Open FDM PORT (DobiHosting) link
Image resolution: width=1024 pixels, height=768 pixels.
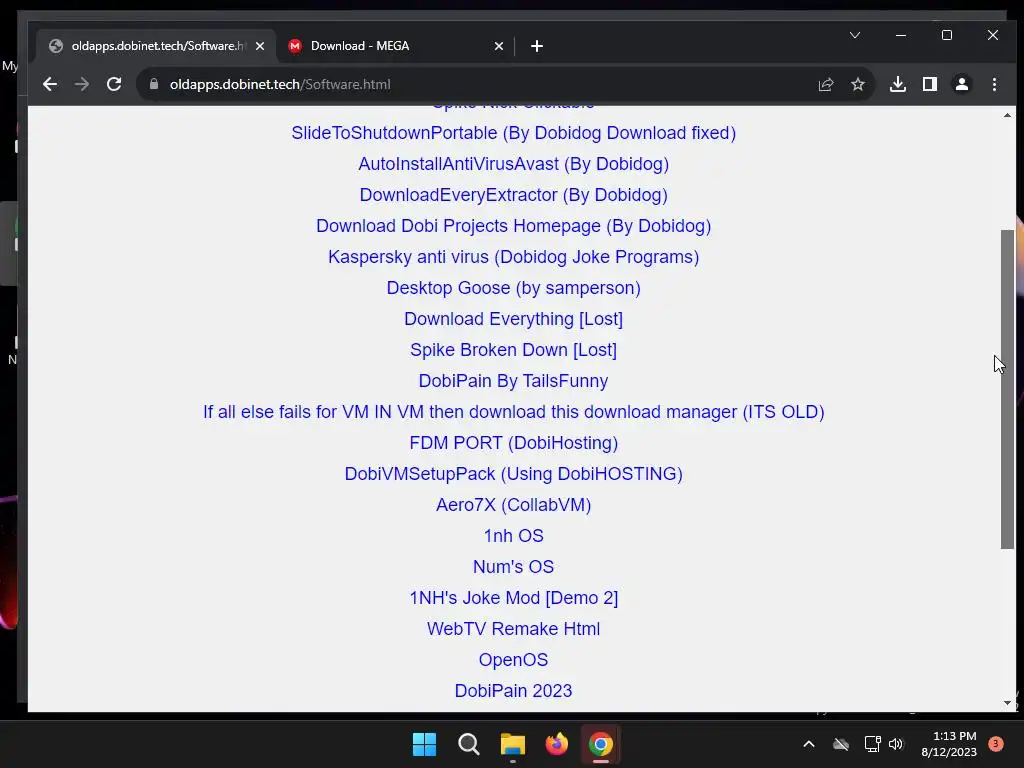pos(513,443)
